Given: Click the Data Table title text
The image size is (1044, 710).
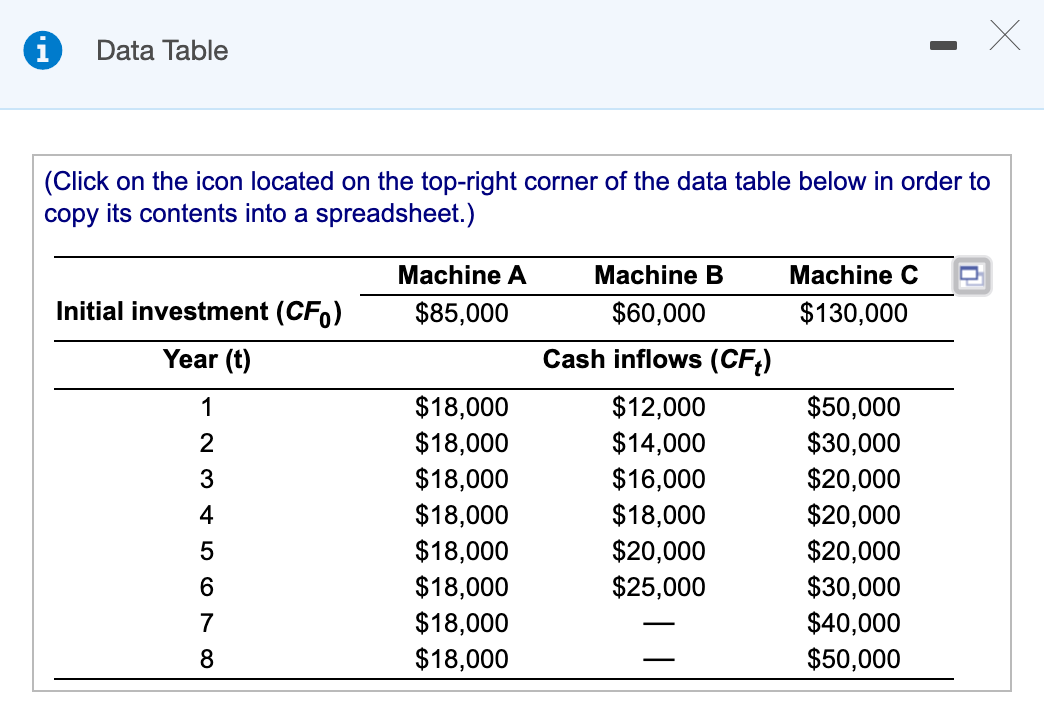Looking at the screenshot, I should [162, 51].
